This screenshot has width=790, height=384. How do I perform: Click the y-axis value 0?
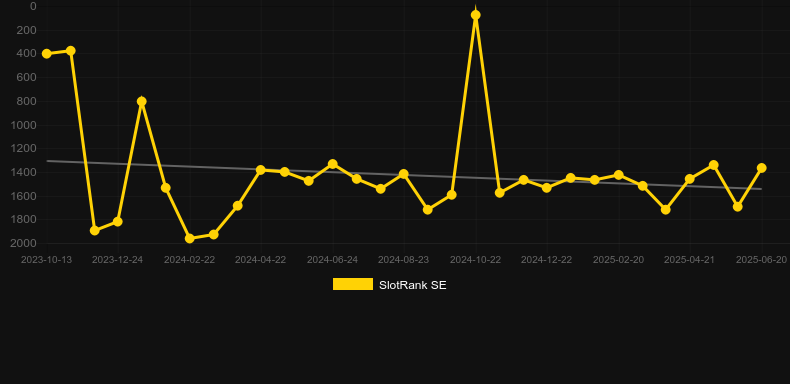point(33,6)
